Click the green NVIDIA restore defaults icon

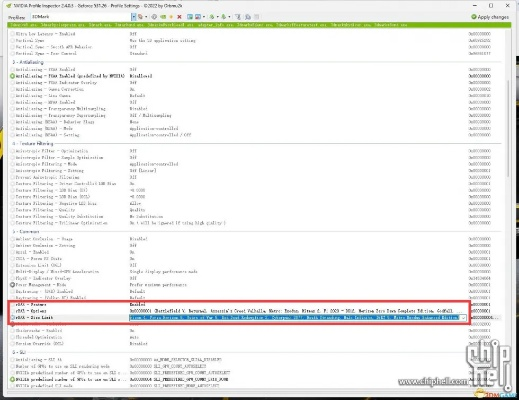[163, 17]
